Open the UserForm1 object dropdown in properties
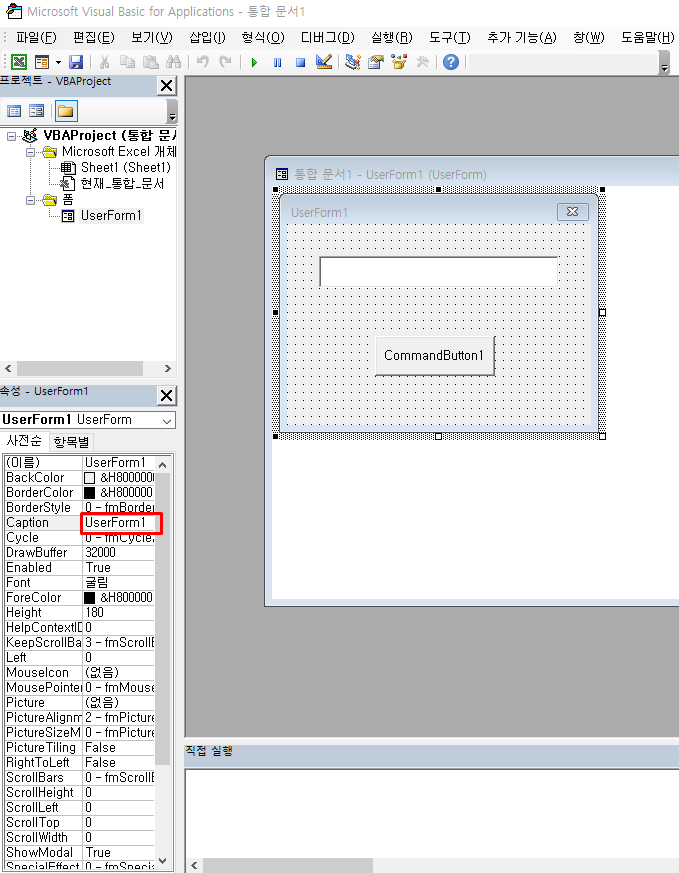Viewport: 679px width, 873px height. pyautogui.click(x=166, y=420)
